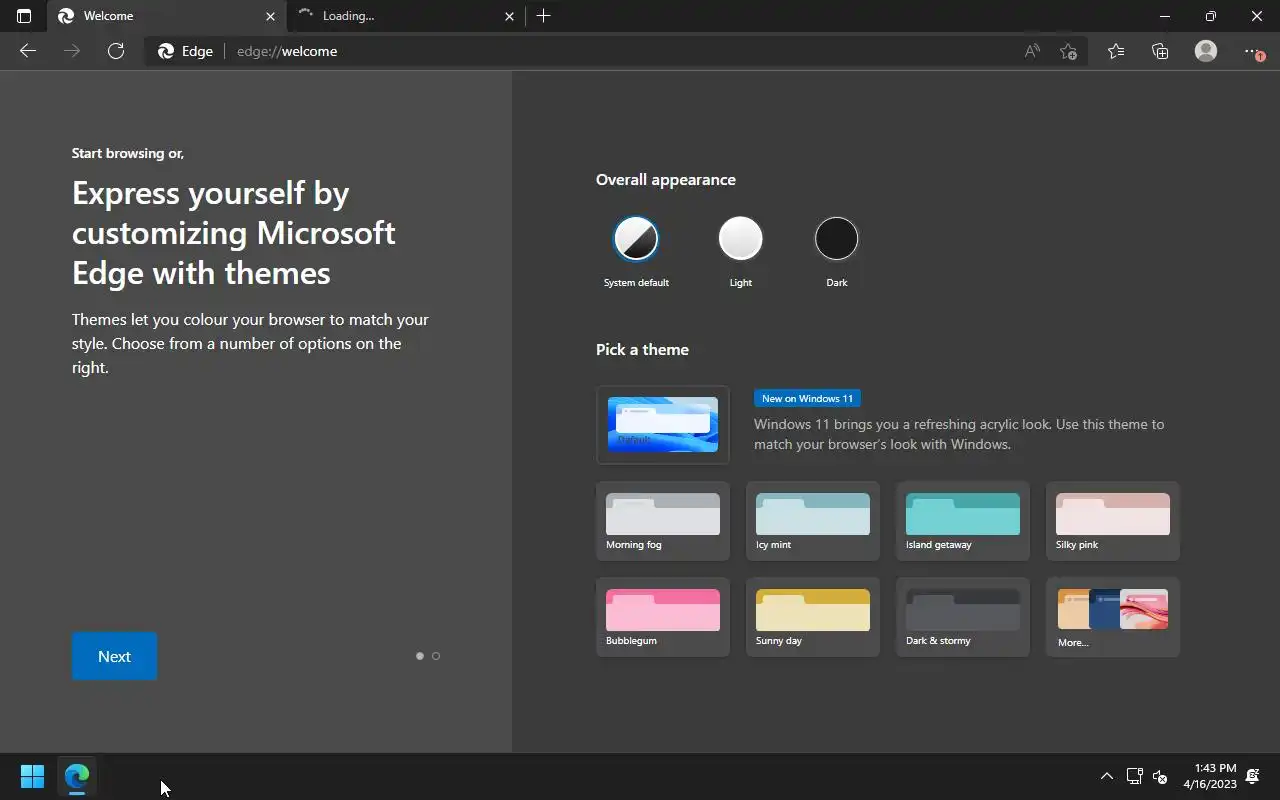The width and height of the screenshot is (1280, 800).
Task: Switch to the Welcome tab
Action: click(x=167, y=16)
